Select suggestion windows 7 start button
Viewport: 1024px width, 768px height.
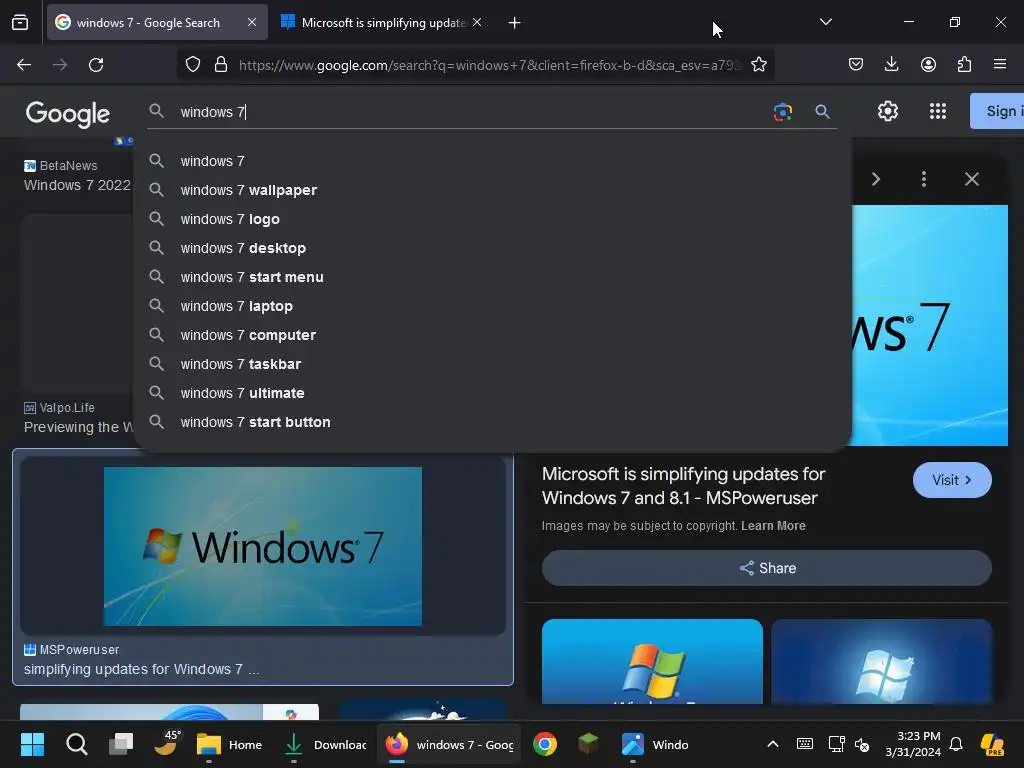tap(492, 422)
